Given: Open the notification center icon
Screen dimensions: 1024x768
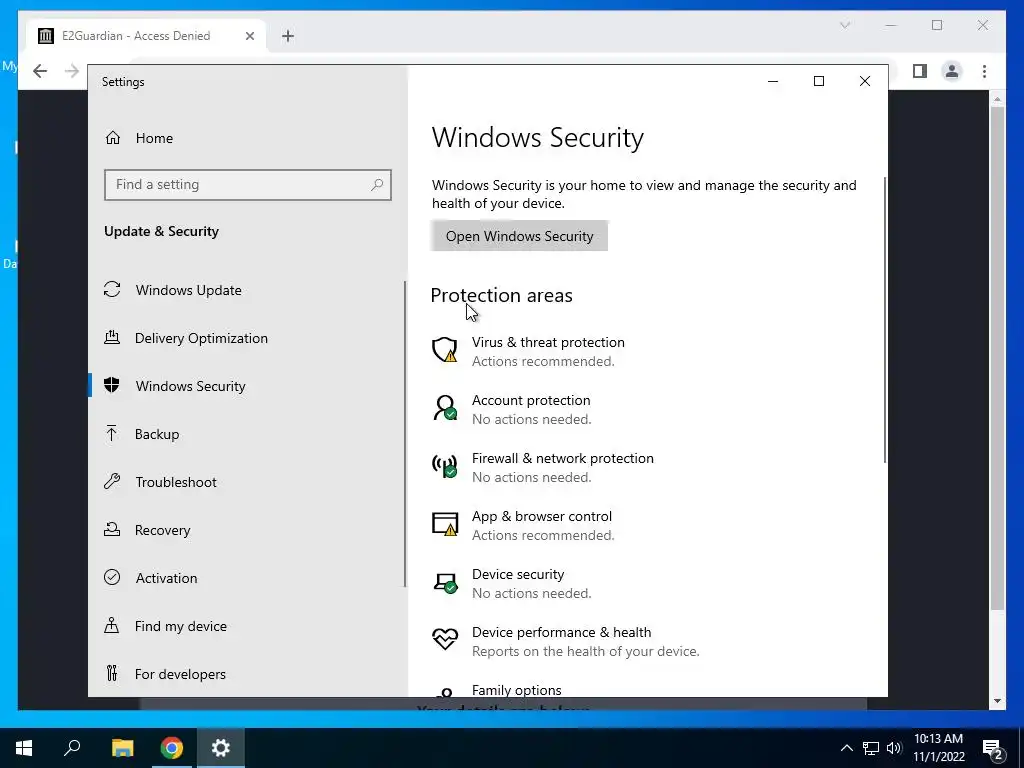Looking at the screenshot, I should click(992, 749).
